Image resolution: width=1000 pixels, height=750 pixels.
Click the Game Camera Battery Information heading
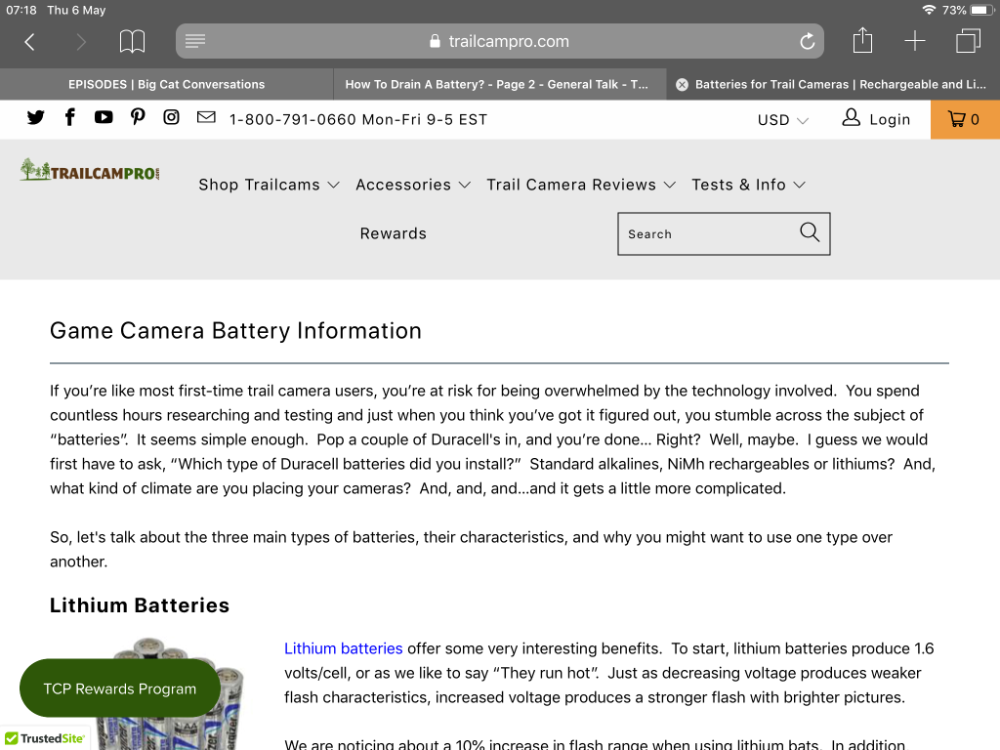click(235, 331)
